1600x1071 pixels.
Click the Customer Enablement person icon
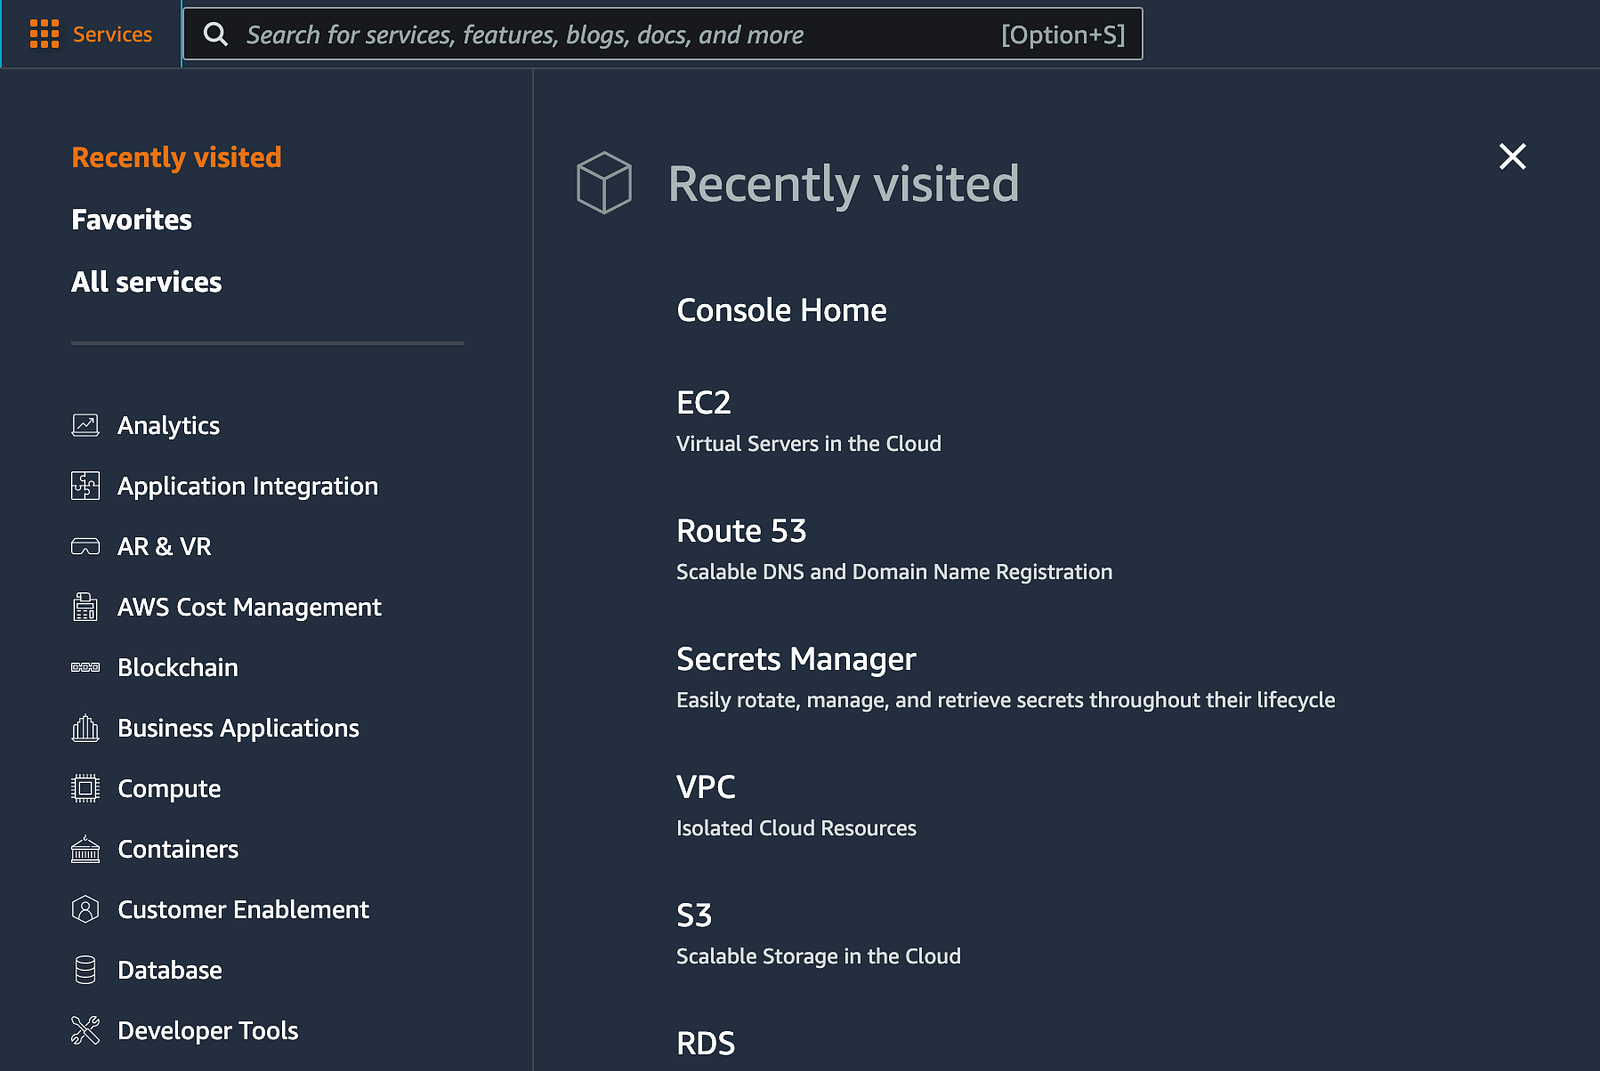point(86,910)
